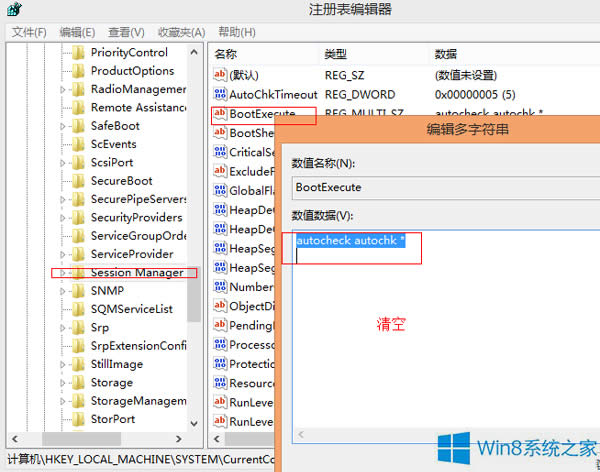Open the 编辑(E) menu

pos(77,33)
